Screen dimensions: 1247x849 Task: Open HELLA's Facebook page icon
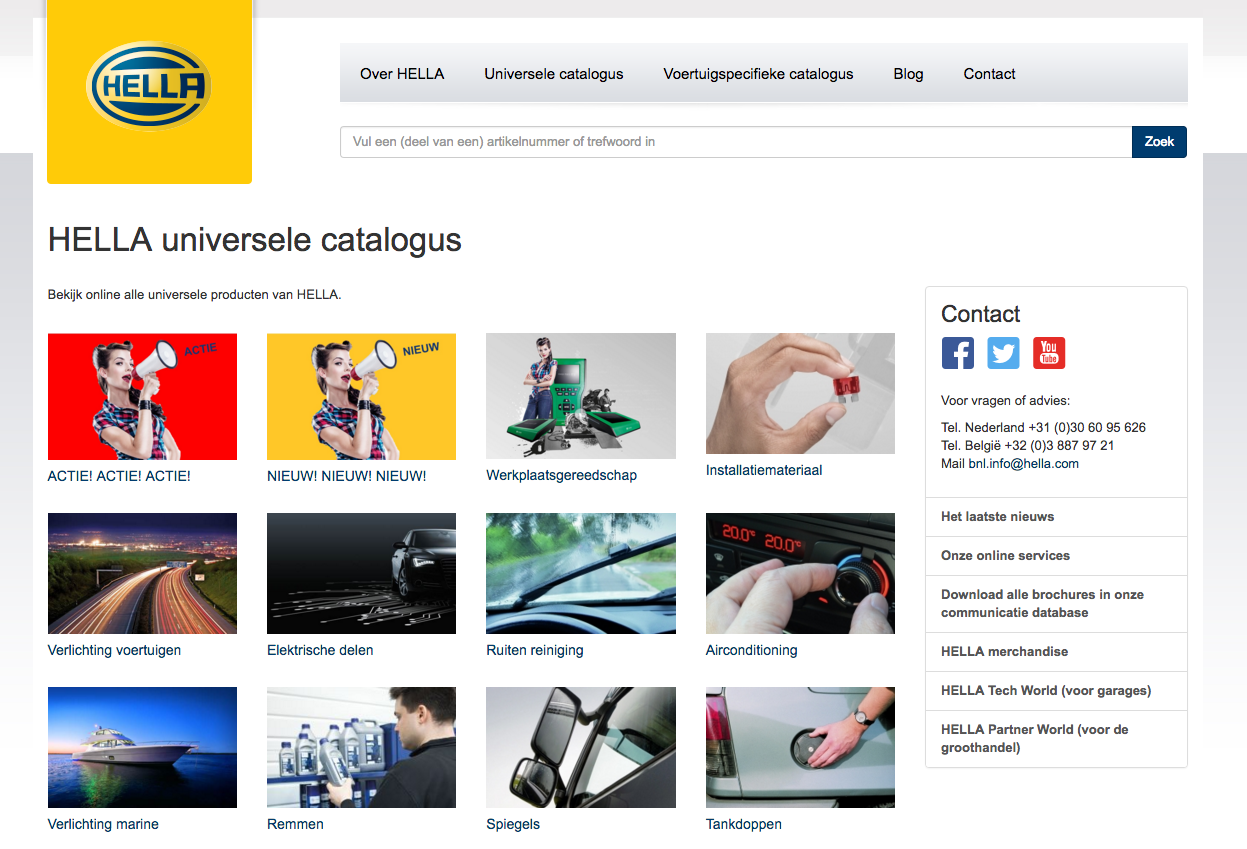click(x=958, y=353)
